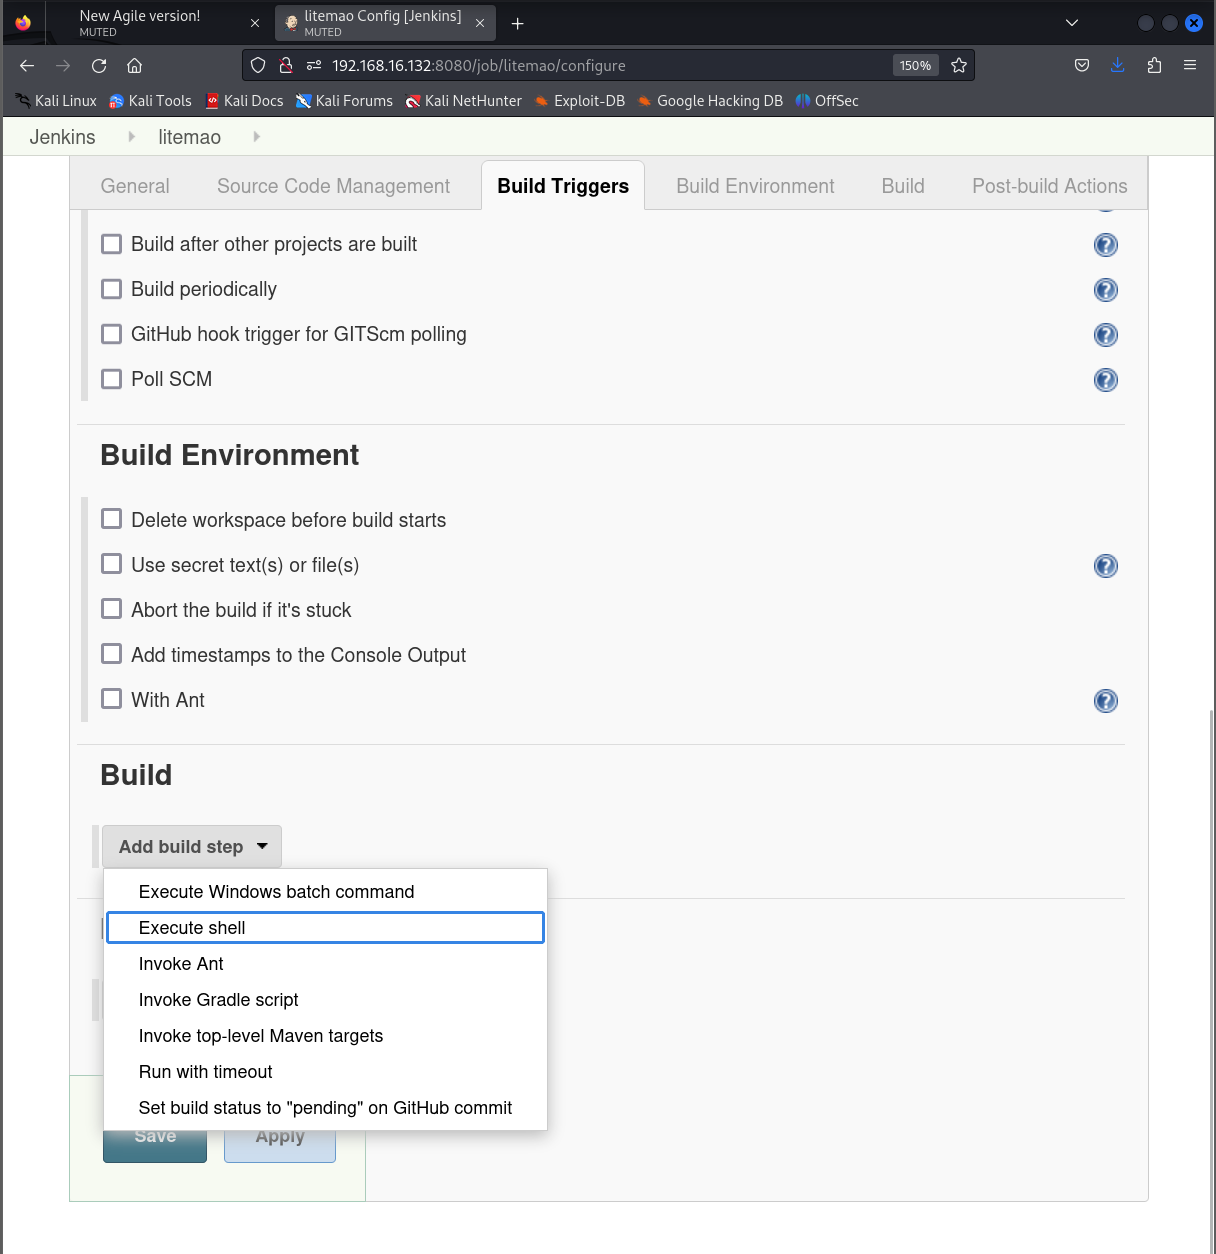The width and height of the screenshot is (1216, 1254).
Task: Open help for Build periodically
Action: coord(1105,290)
